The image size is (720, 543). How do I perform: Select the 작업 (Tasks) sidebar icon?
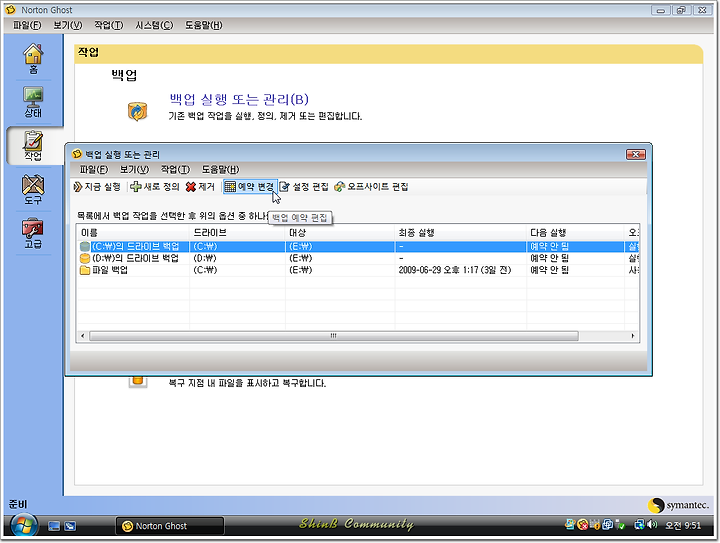click(x=33, y=145)
